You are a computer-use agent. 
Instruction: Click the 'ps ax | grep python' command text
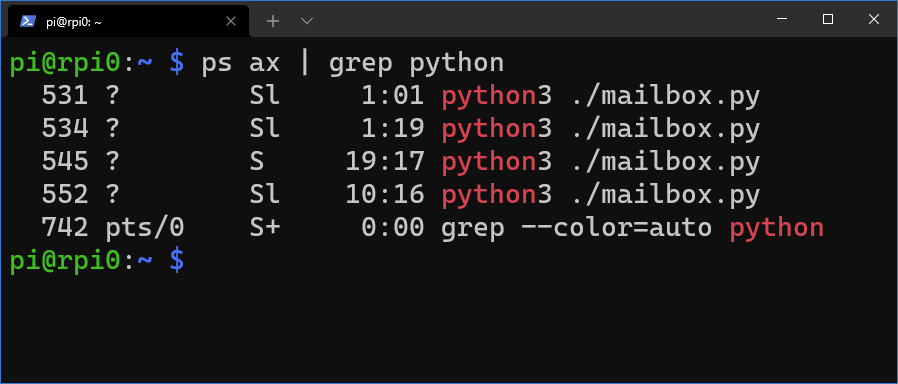(352, 63)
